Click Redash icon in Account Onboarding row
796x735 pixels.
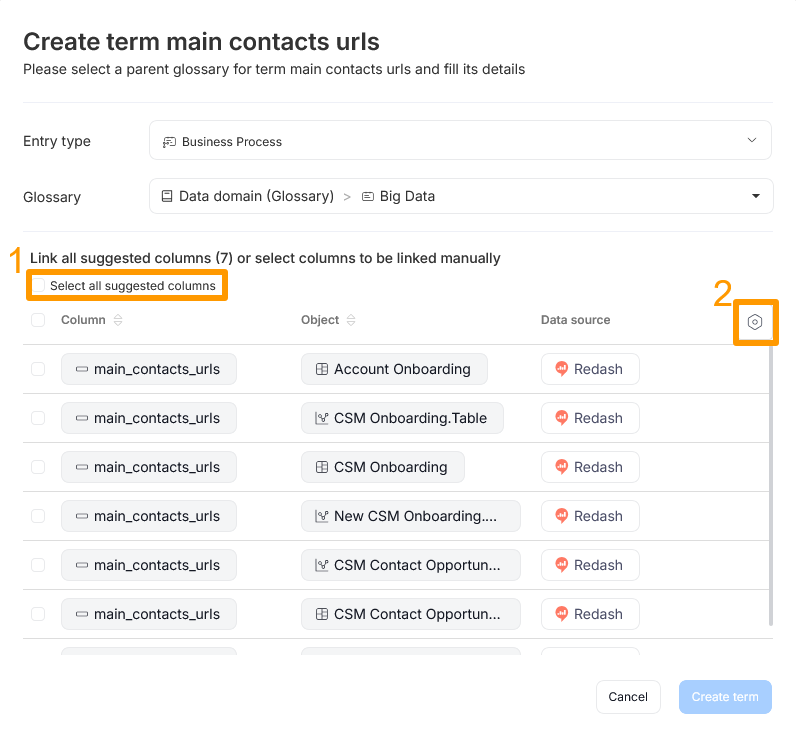tap(562, 369)
